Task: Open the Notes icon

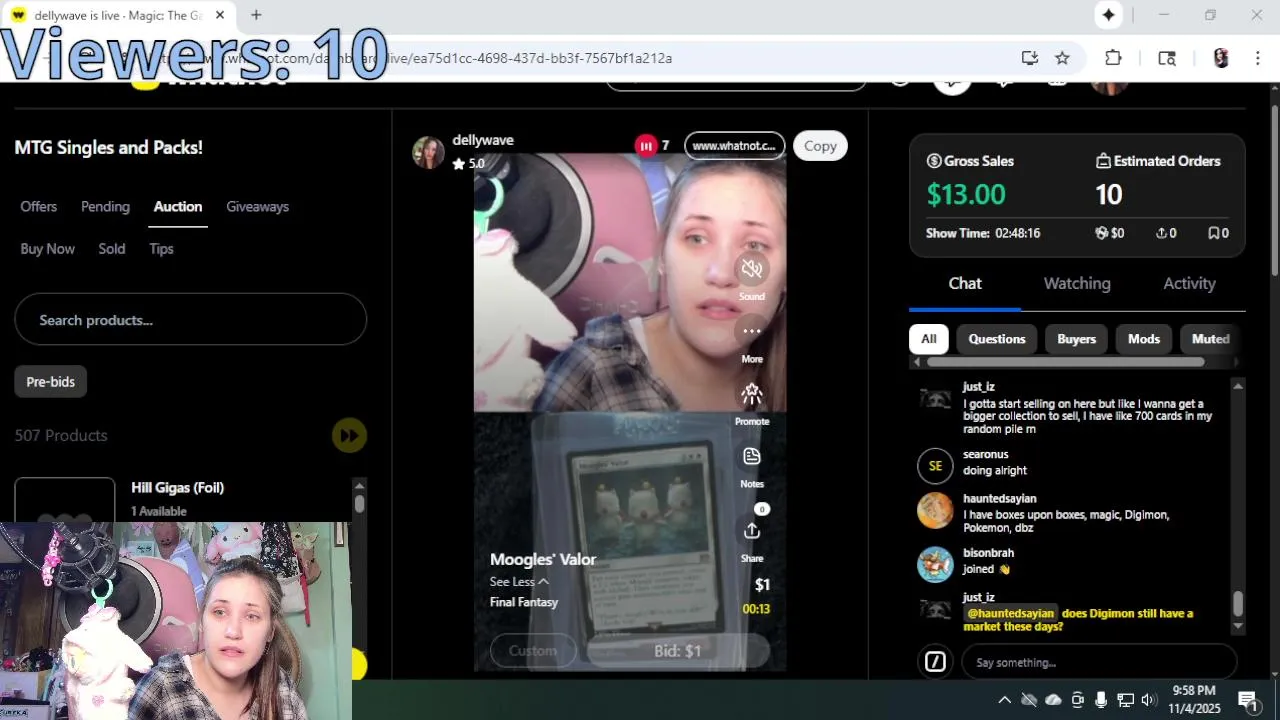Action: [x=752, y=457]
